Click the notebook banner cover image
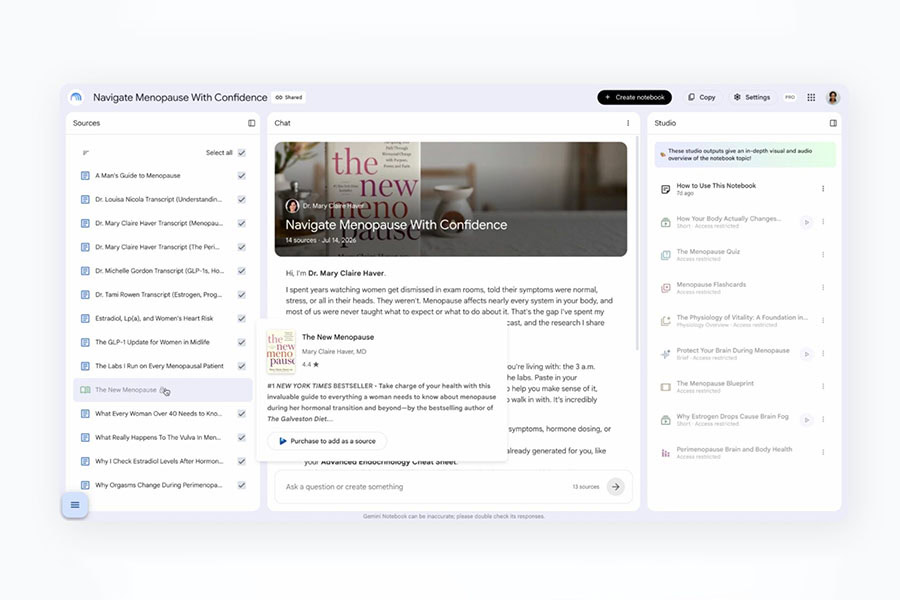Viewport: 900px width, 600px height. tap(451, 199)
